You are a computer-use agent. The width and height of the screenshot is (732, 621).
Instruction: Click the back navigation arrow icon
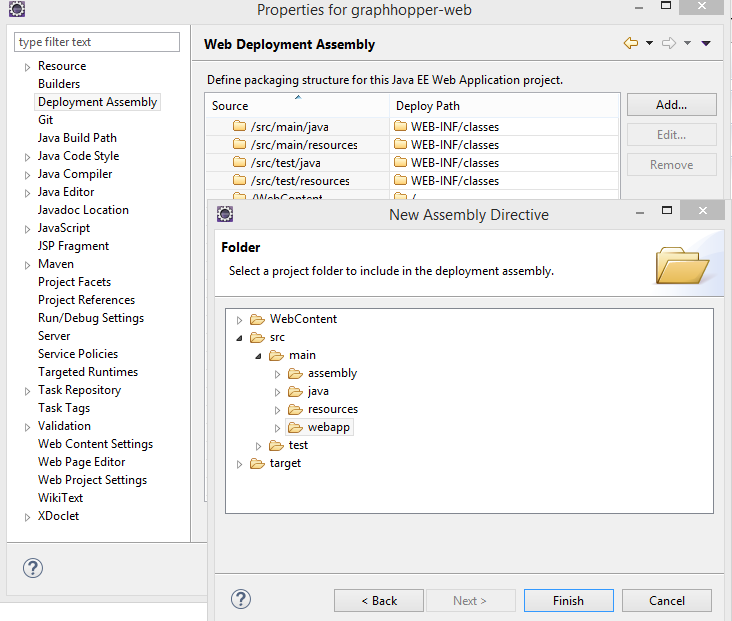point(630,43)
